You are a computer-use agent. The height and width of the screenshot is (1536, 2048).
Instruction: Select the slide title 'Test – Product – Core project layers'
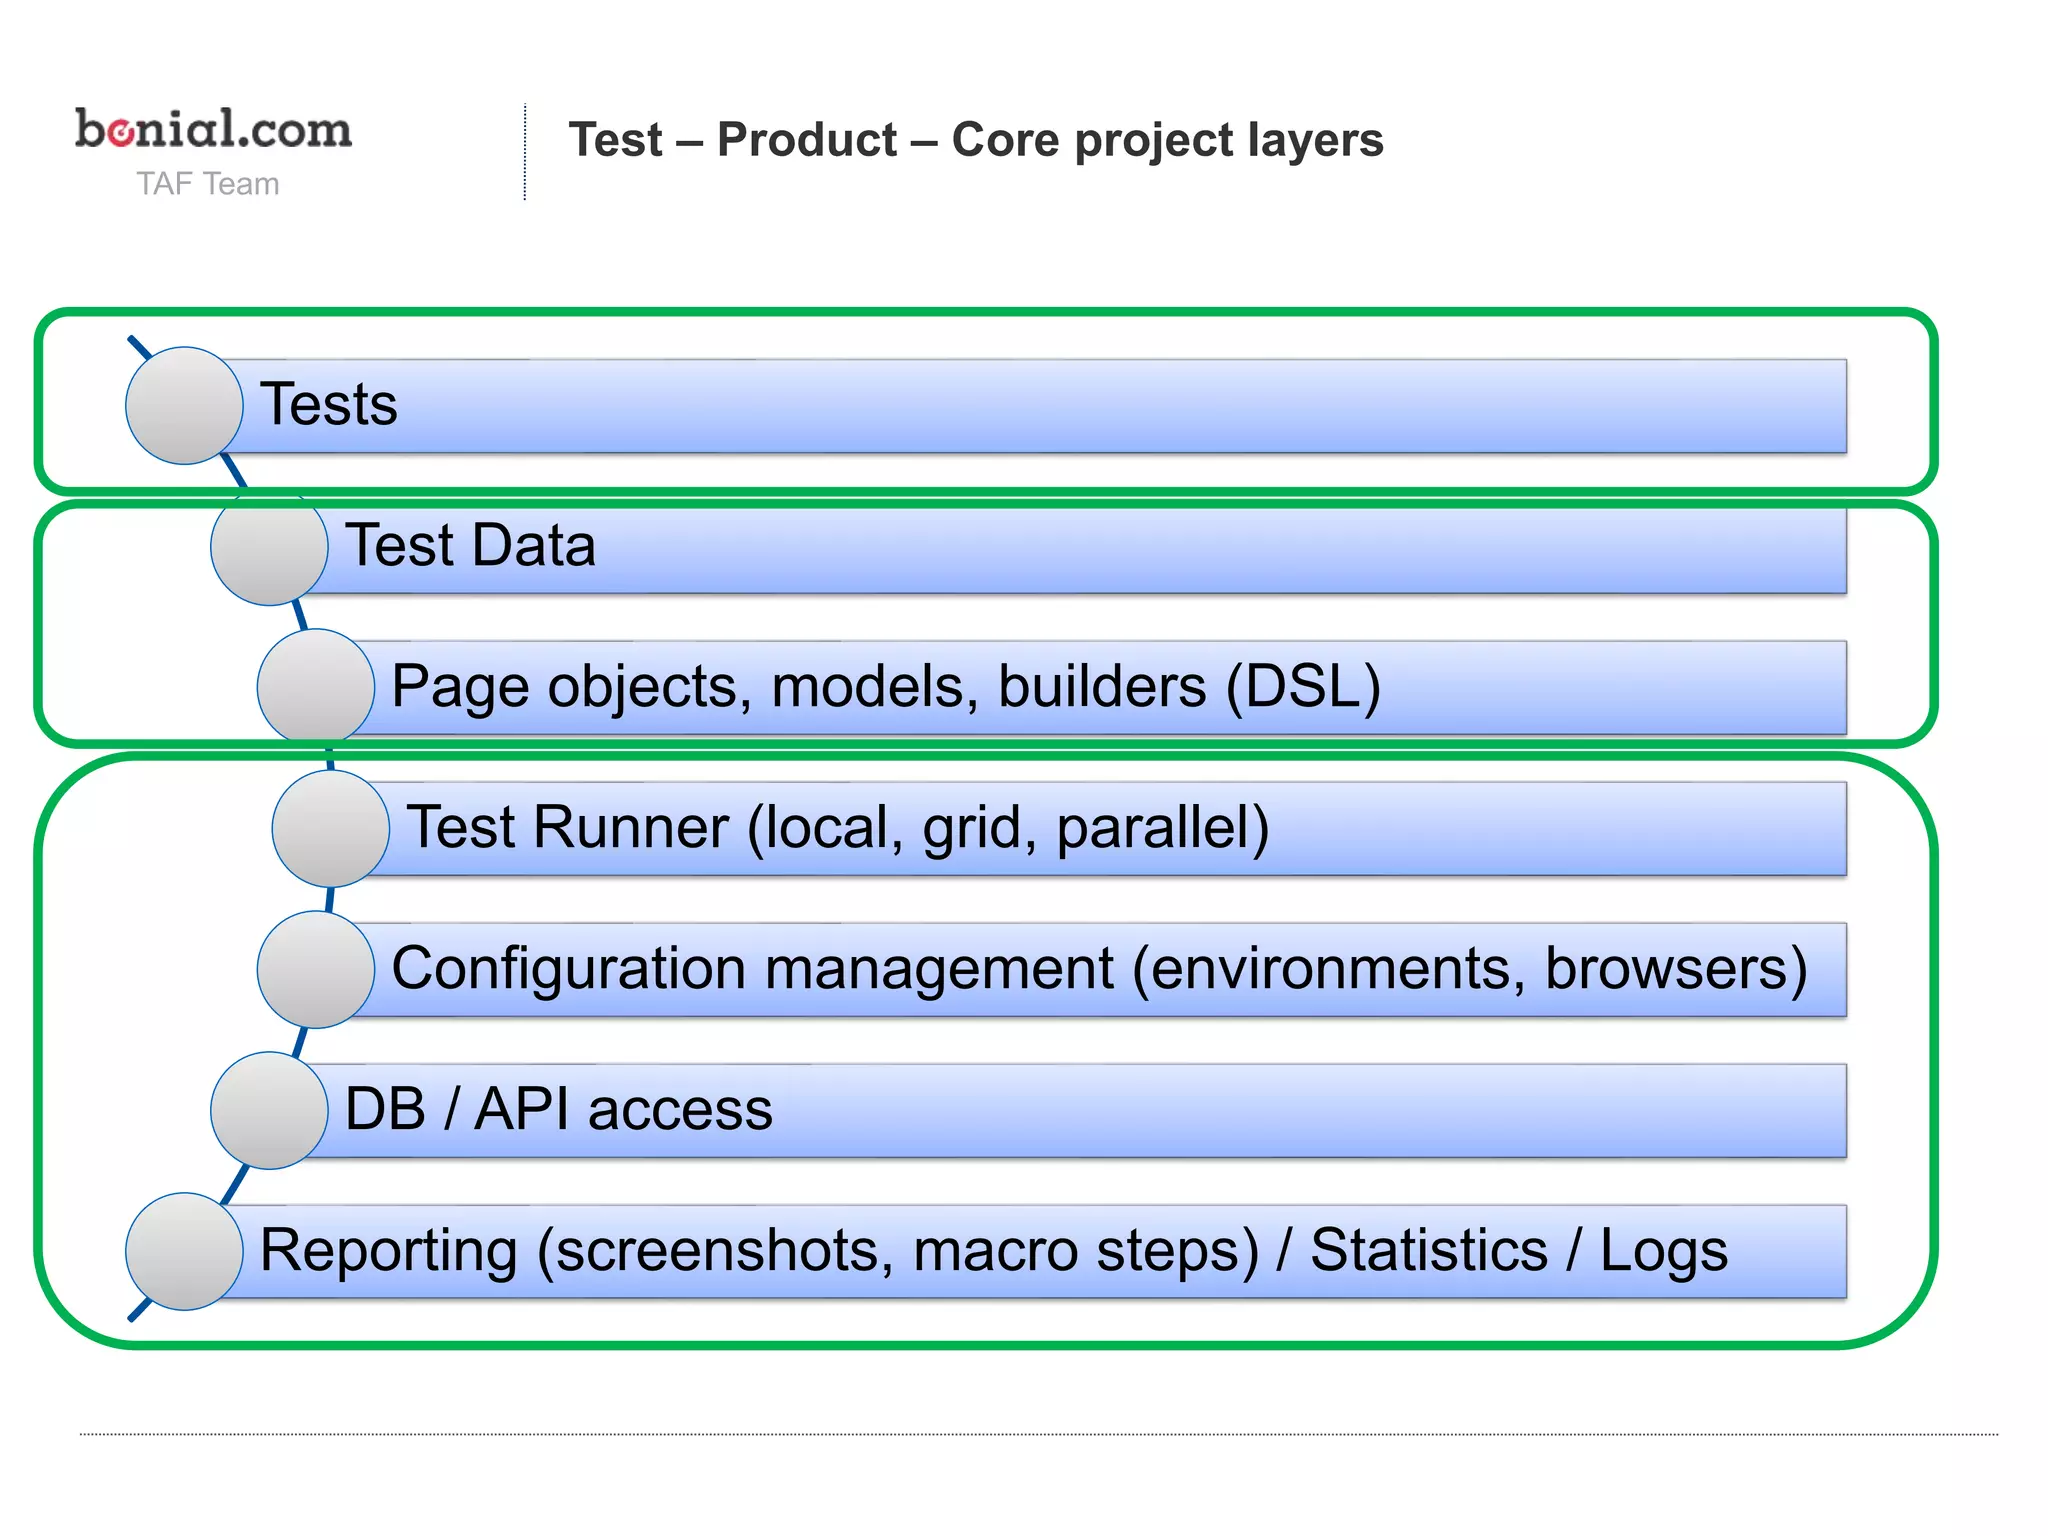(x=976, y=140)
